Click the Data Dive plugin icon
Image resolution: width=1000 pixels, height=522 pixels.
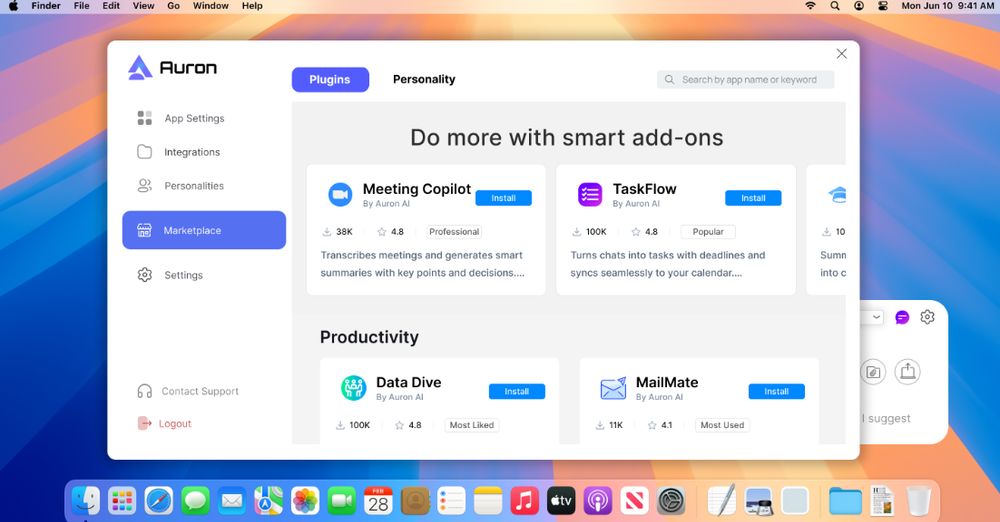coord(353,387)
